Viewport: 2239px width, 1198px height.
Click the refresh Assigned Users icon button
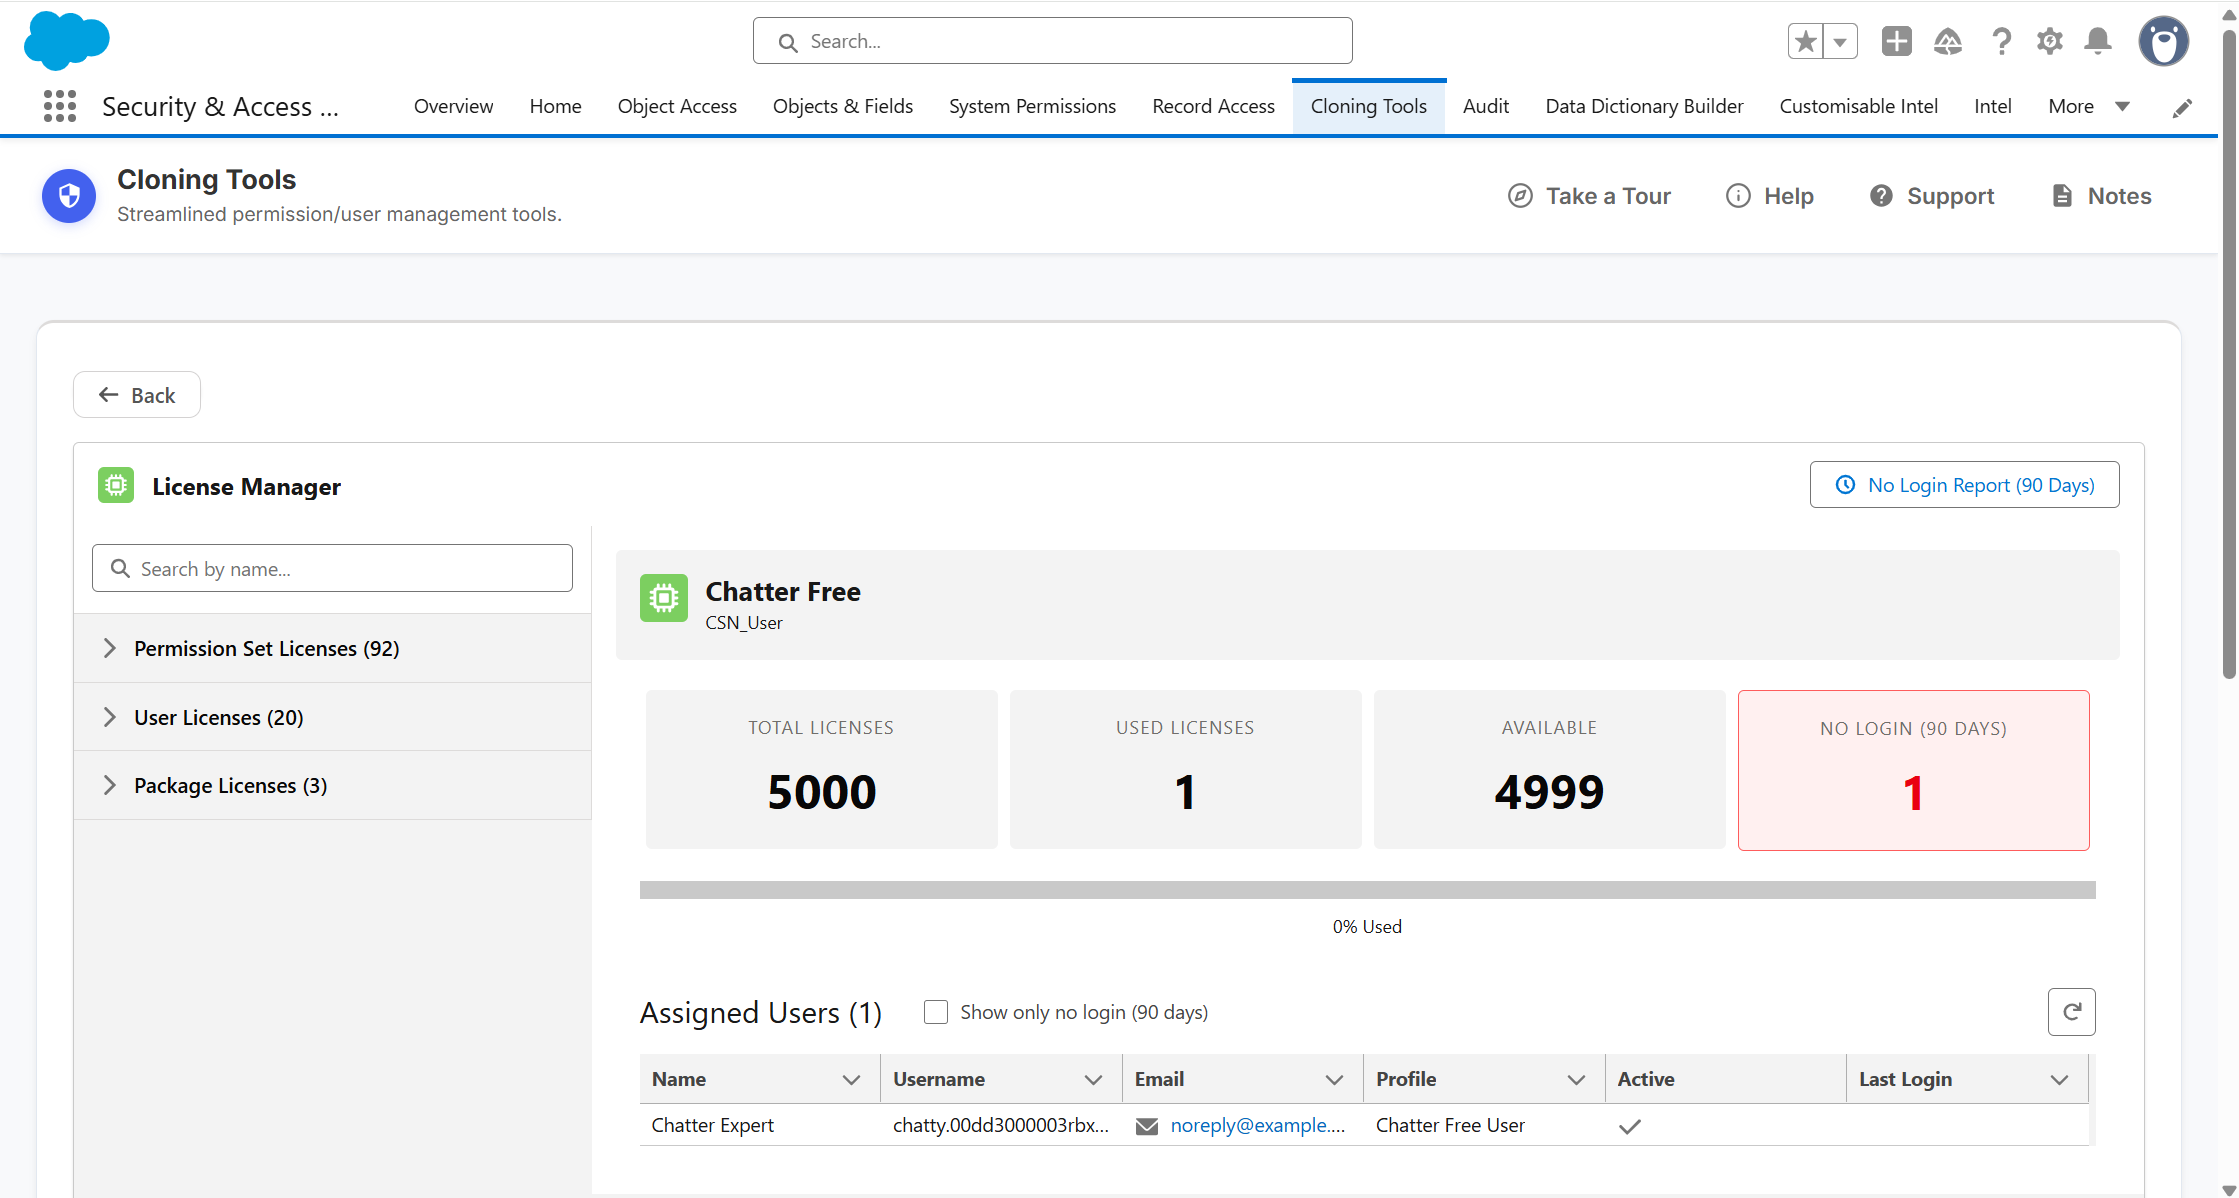(2072, 1012)
